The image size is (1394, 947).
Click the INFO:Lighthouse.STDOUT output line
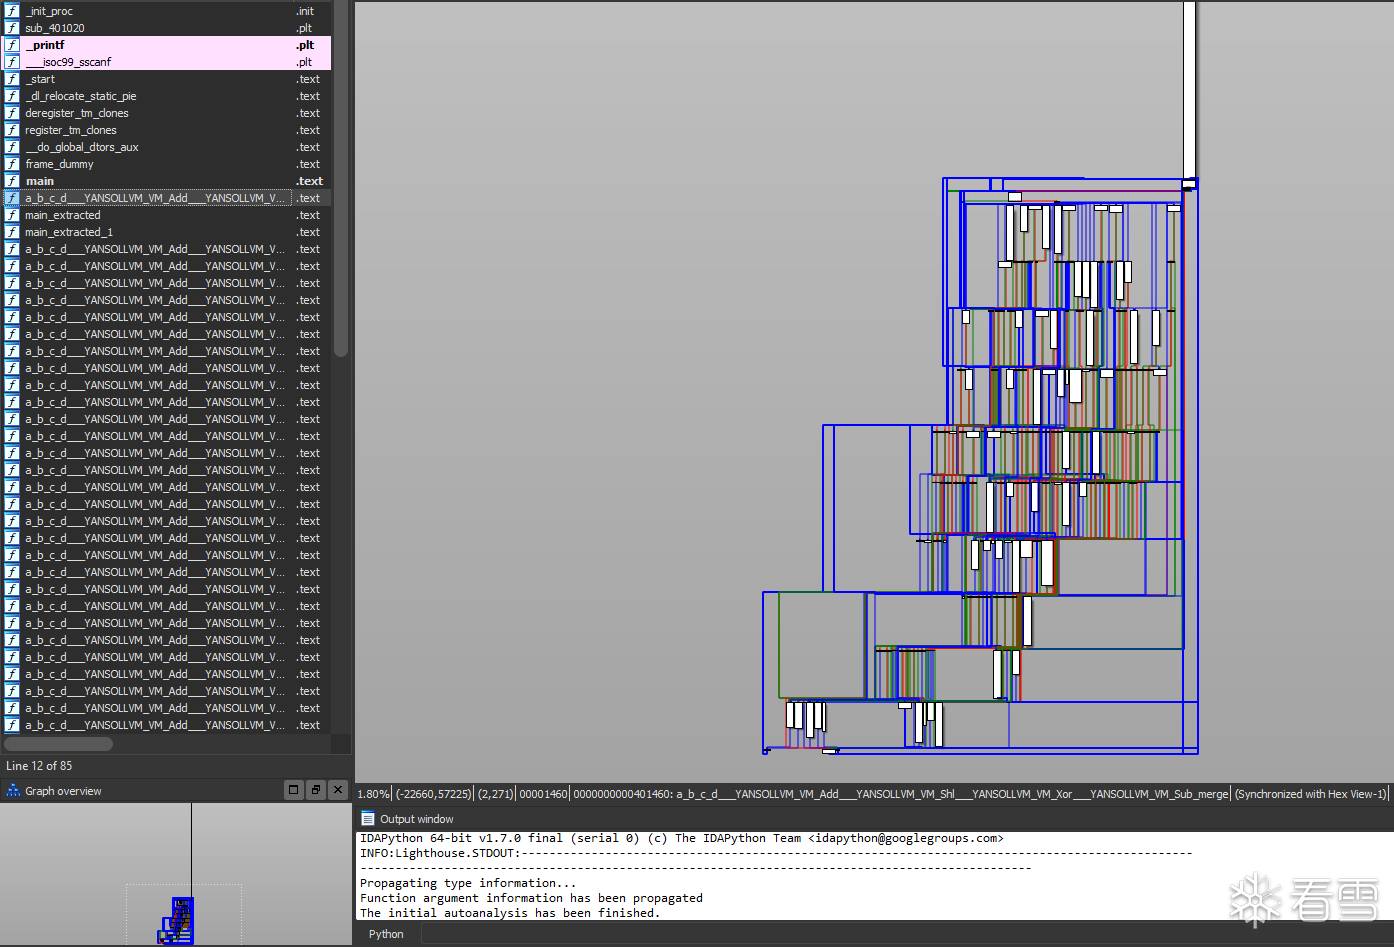tap(776, 853)
